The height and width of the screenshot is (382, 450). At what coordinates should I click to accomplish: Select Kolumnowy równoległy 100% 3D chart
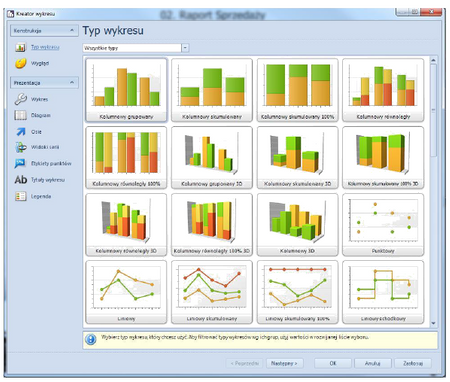click(x=212, y=225)
